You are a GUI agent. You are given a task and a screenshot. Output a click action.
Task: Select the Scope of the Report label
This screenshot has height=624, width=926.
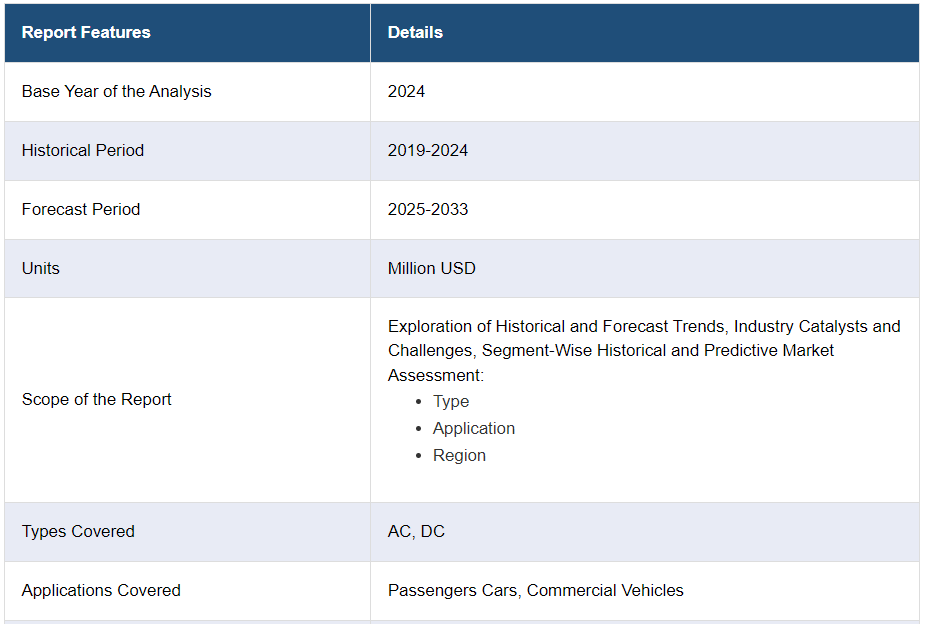97,400
